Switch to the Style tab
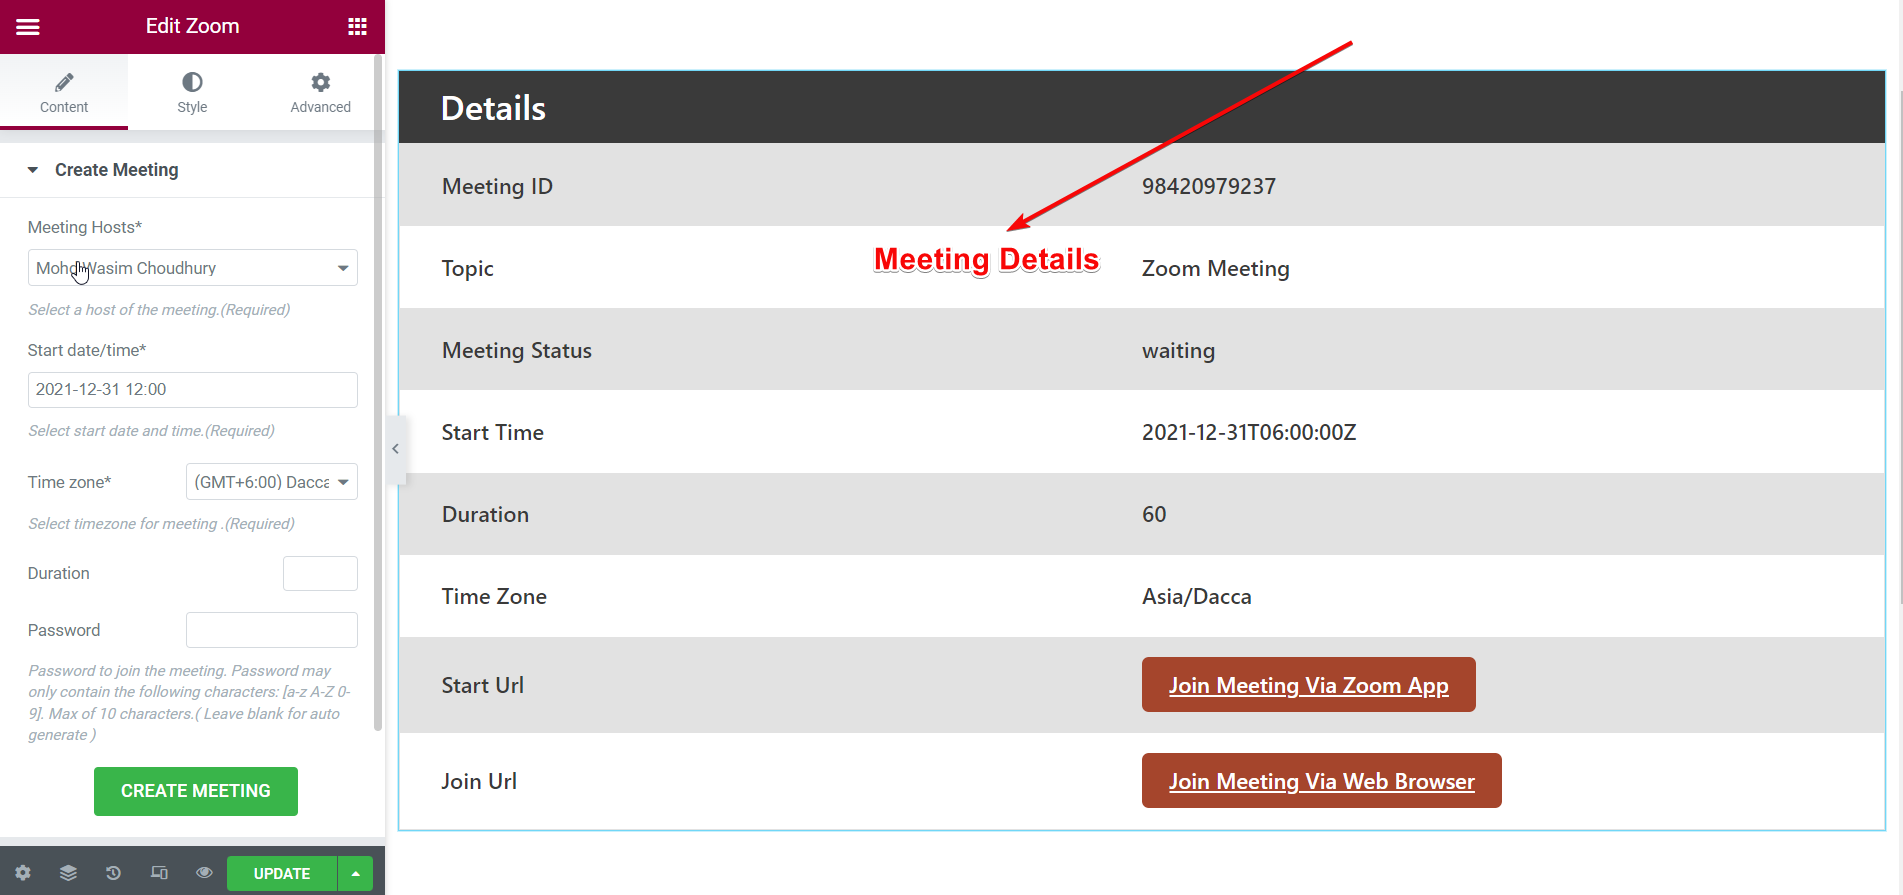Image resolution: width=1903 pixels, height=895 pixels. click(x=192, y=92)
